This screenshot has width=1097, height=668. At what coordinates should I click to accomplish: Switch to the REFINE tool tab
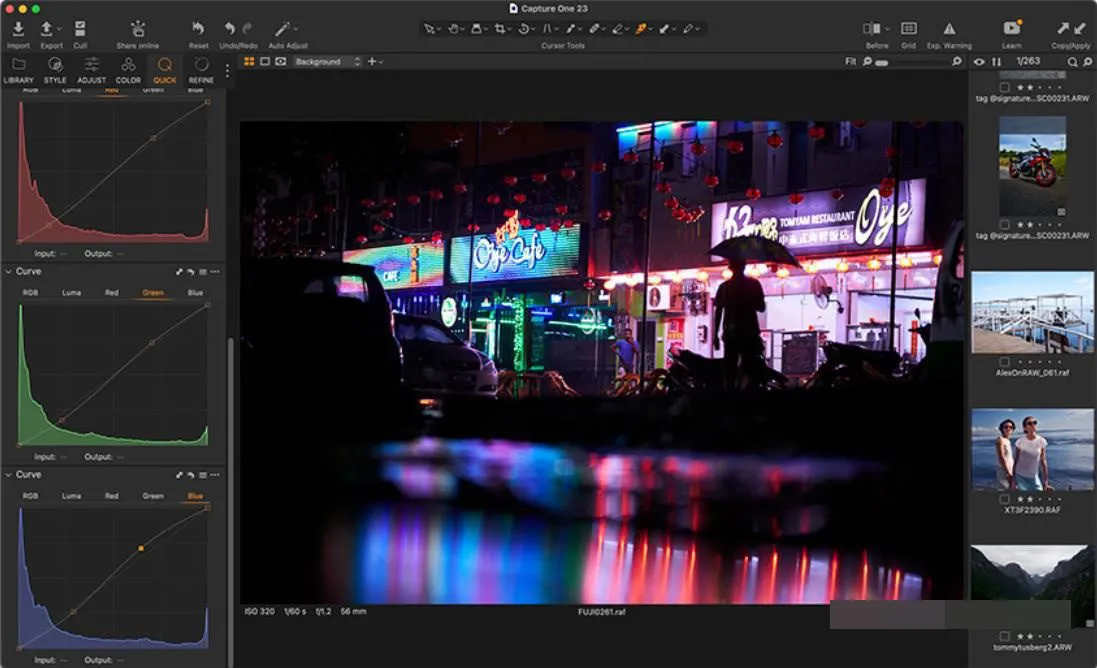pos(201,71)
